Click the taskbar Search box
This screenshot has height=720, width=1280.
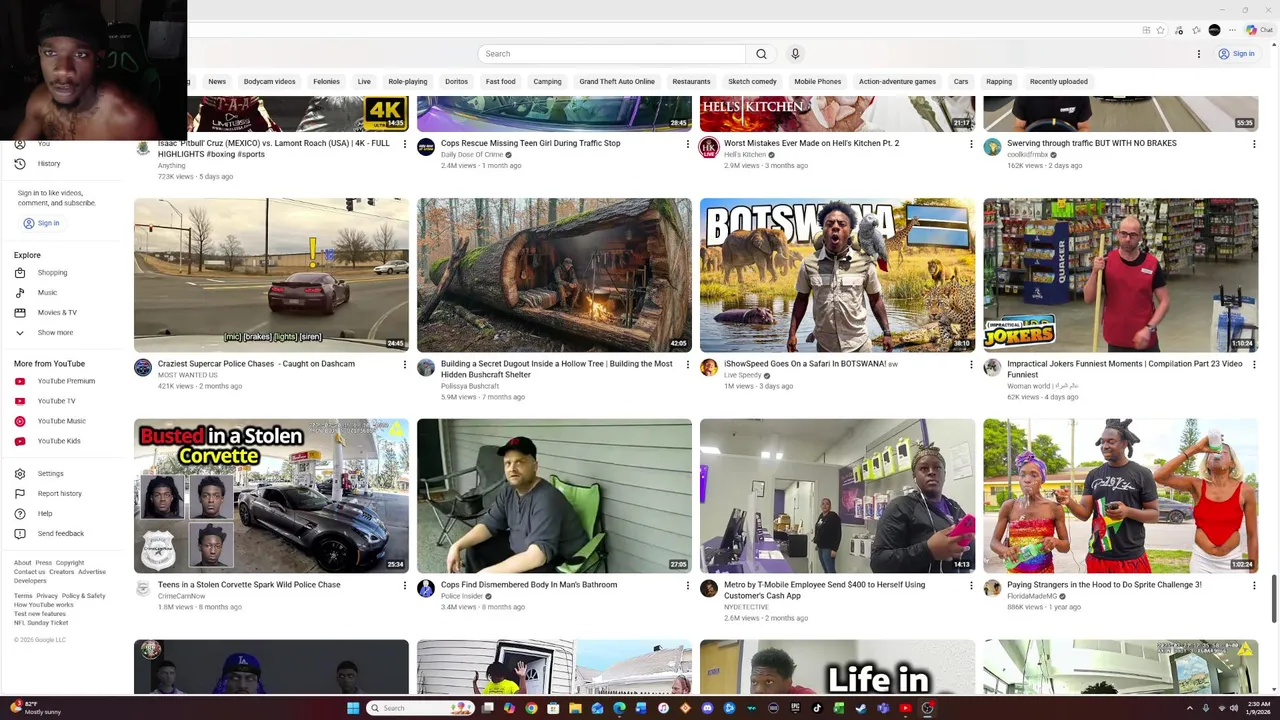click(418, 708)
